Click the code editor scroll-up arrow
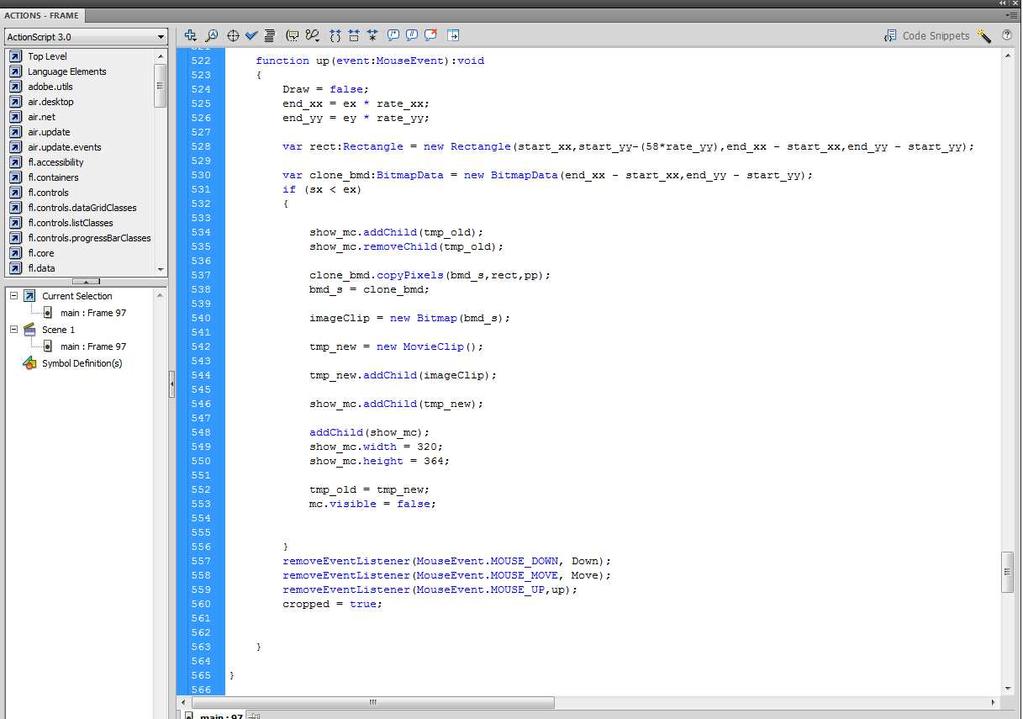 pyautogui.click(x=1007, y=54)
